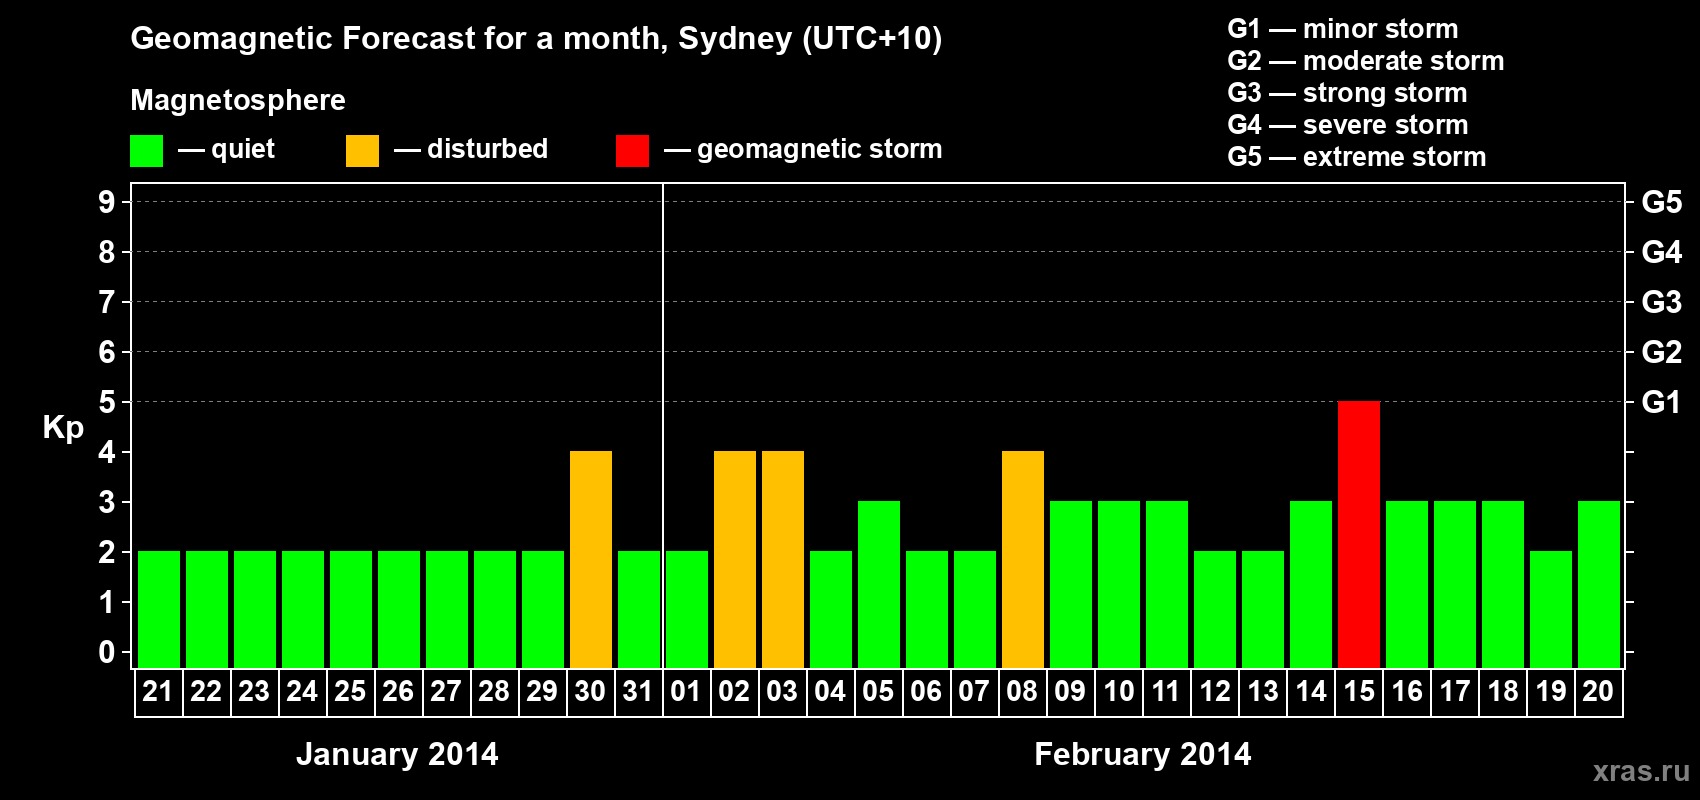Viewport: 1700px width, 800px height.
Task: Click the Kp value 0 on left axis
Action: [107, 652]
